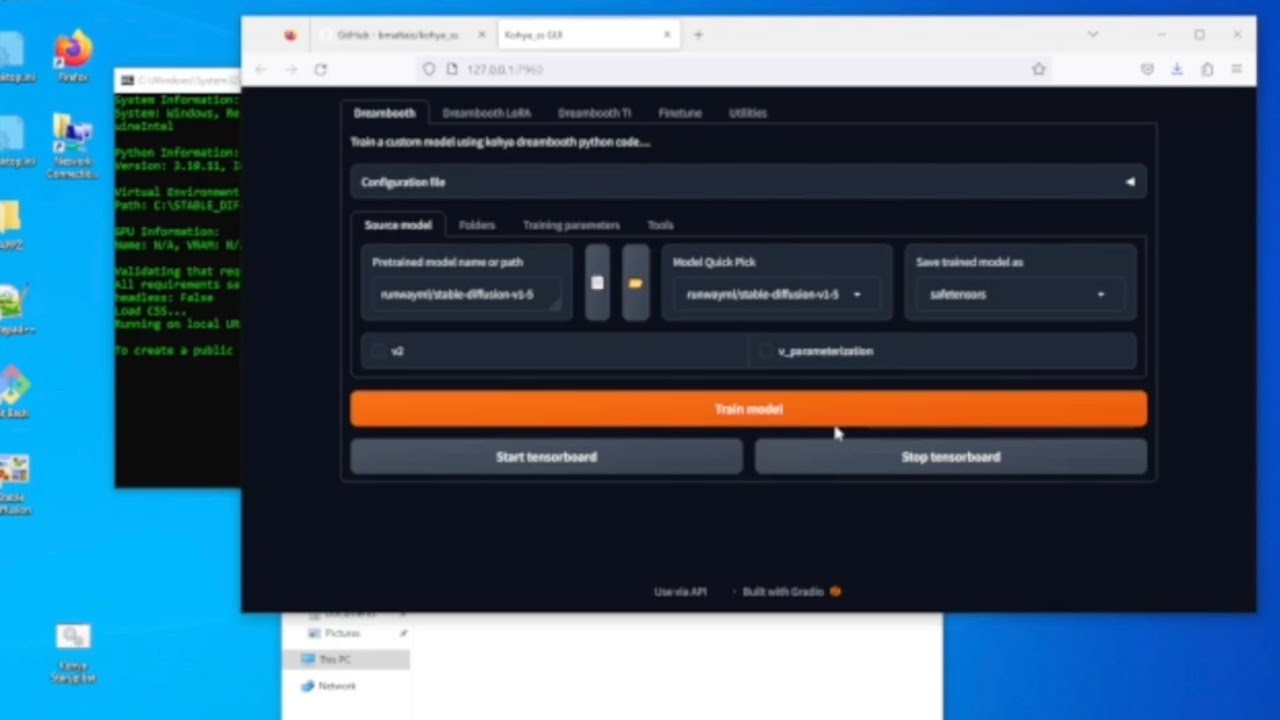The image size is (1280, 720).
Task: Select the Source model sub-tab
Action: pos(398,225)
